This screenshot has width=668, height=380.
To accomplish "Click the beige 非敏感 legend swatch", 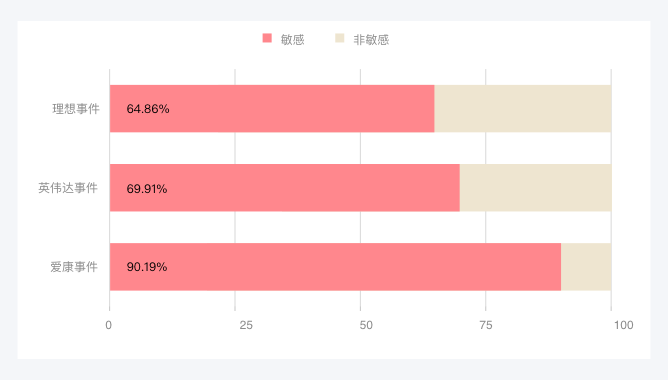I will tap(340, 38).
